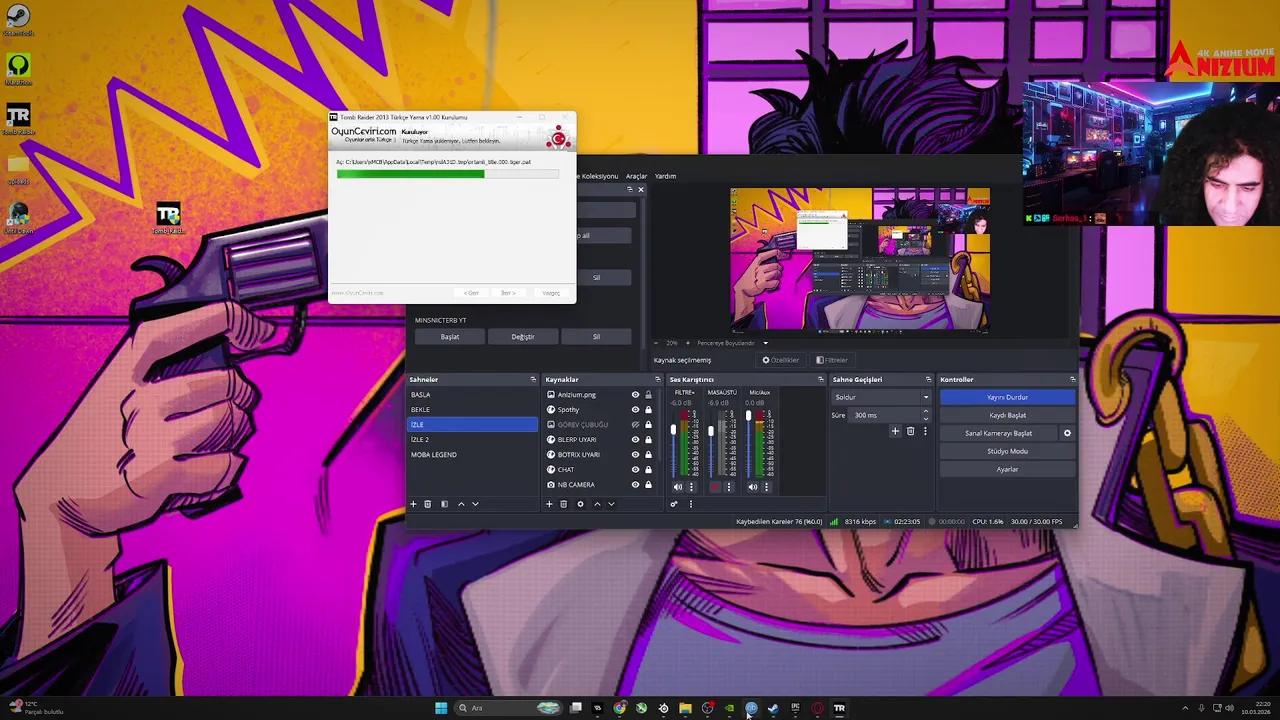Screen dimensions: 1280x720
Task: Select the MOBA LEGEND scene
Action: [x=473, y=455]
